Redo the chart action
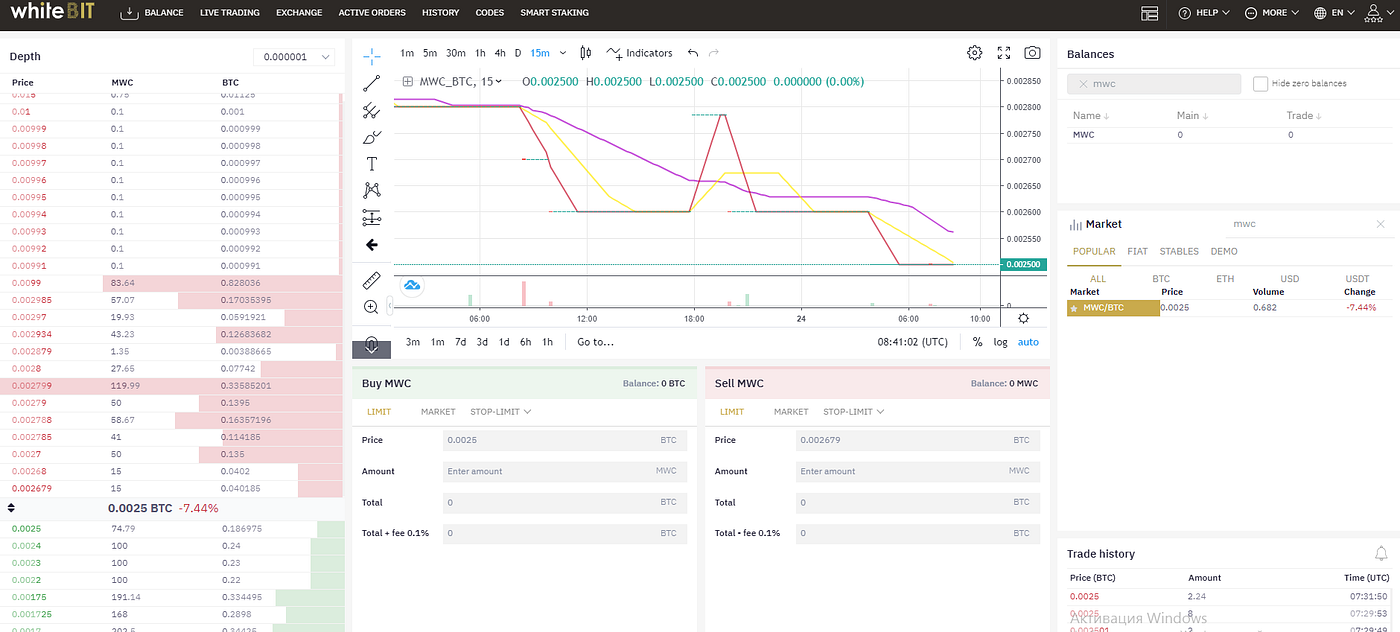Viewport: 1400px width, 632px height. [x=716, y=53]
